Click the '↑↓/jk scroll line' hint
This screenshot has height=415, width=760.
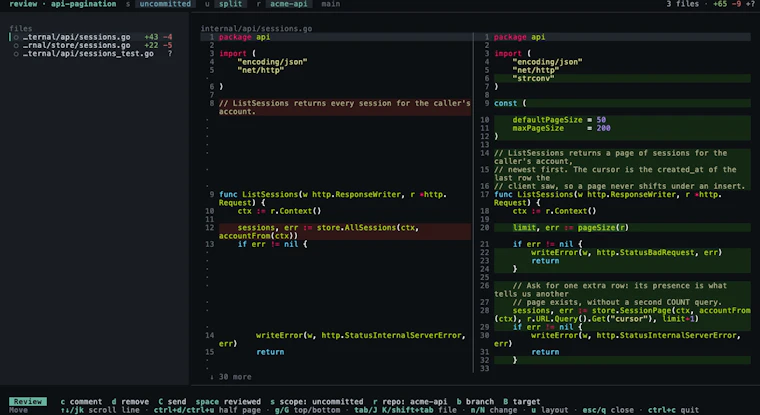click(x=100, y=410)
